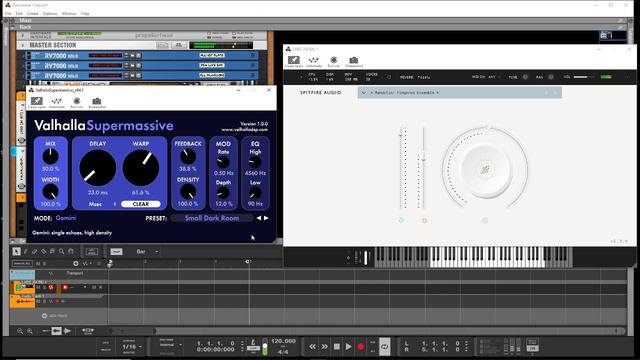The width and height of the screenshot is (640, 360).
Task: Click Keep open icon in LABS window
Action: (293, 60)
